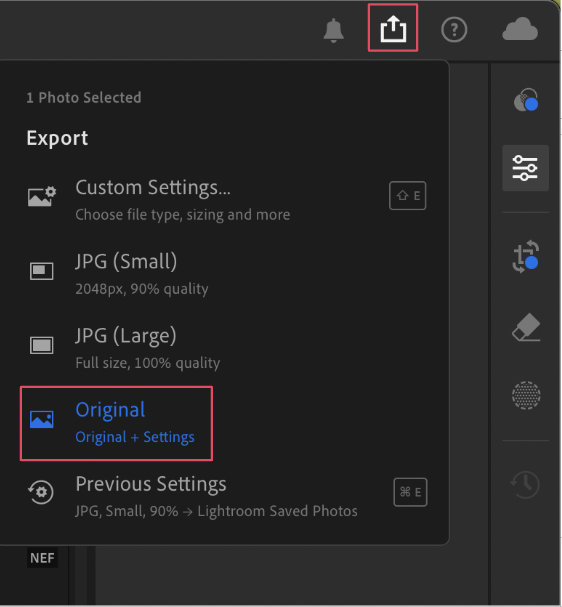Open the Masking dotted circle tool
The width and height of the screenshot is (562, 607).
[x=526, y=395]
